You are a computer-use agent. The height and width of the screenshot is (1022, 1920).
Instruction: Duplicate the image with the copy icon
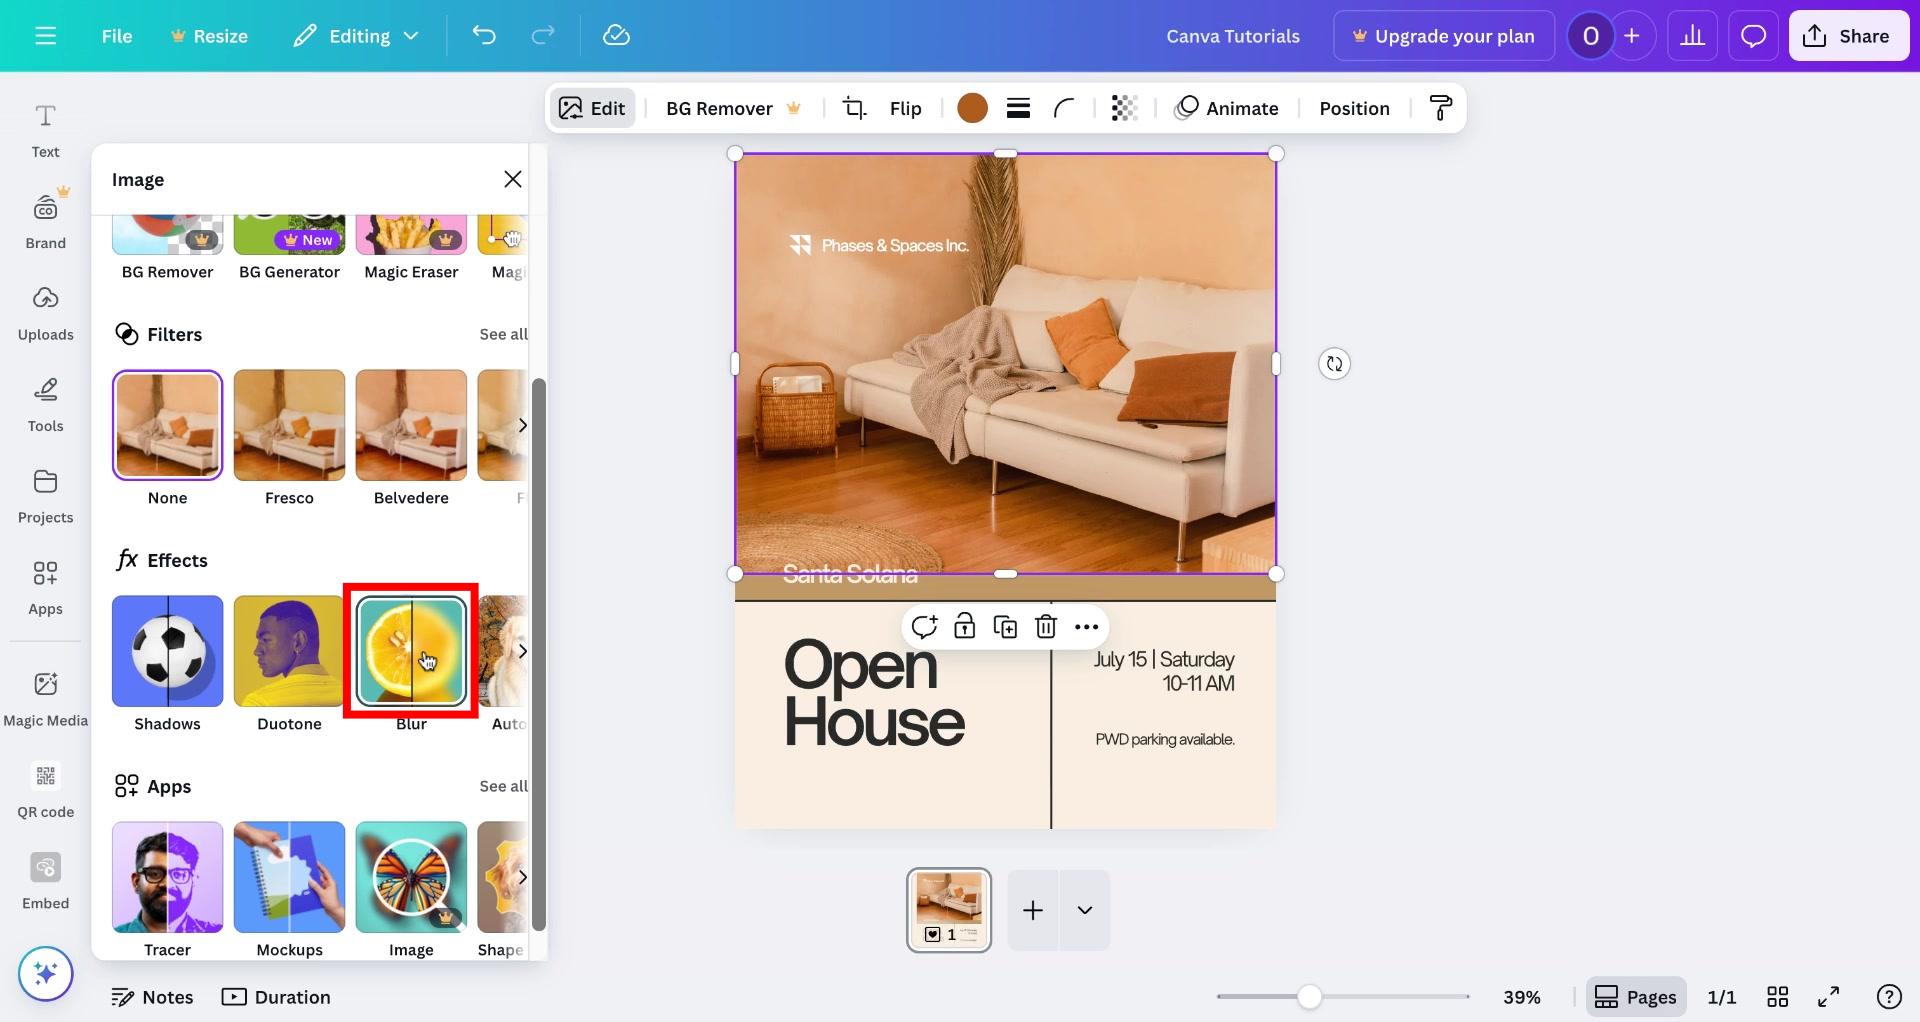click(1005, 626)
